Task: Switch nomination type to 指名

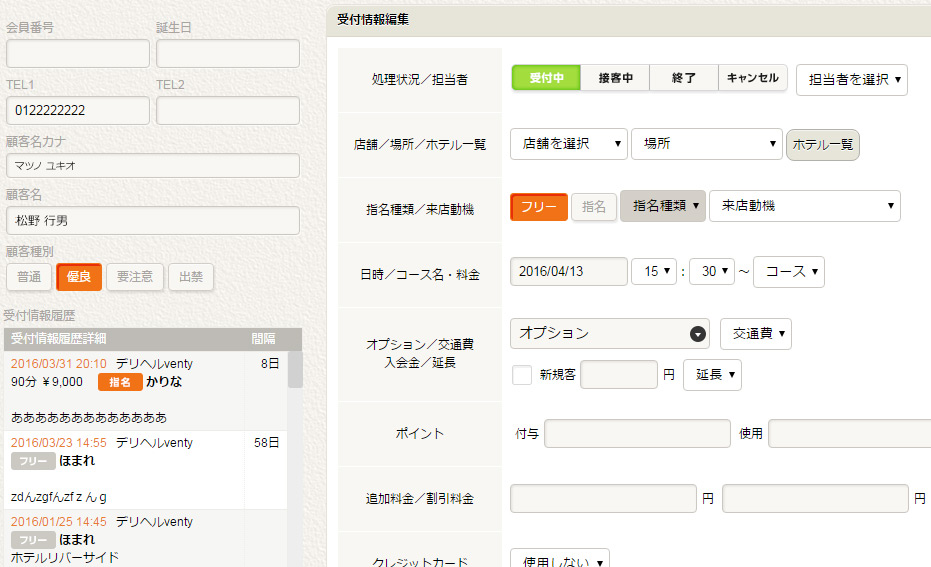Action: click(594, 207)
